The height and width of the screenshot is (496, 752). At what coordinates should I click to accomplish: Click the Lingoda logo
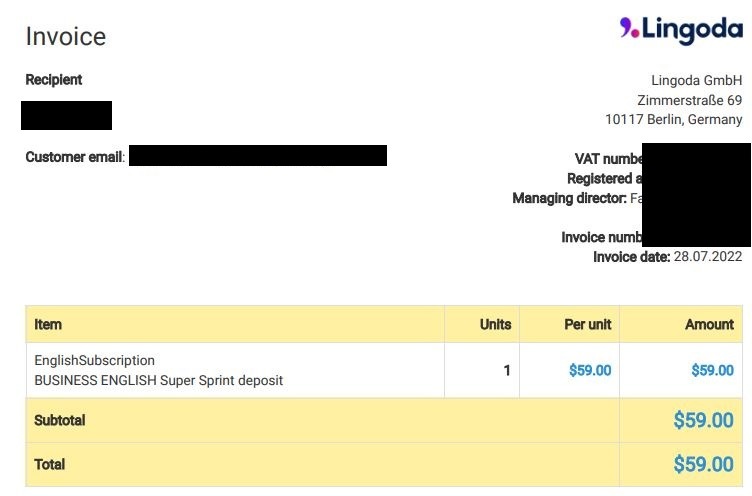[x=681, y=30]
